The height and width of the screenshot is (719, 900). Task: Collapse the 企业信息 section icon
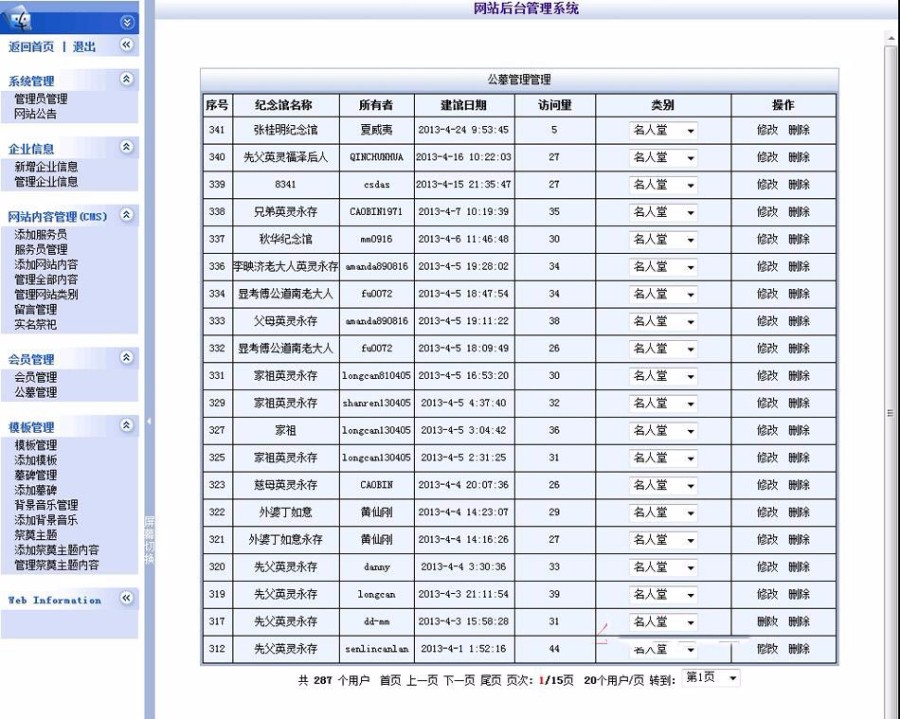click(x=127, y=148)
